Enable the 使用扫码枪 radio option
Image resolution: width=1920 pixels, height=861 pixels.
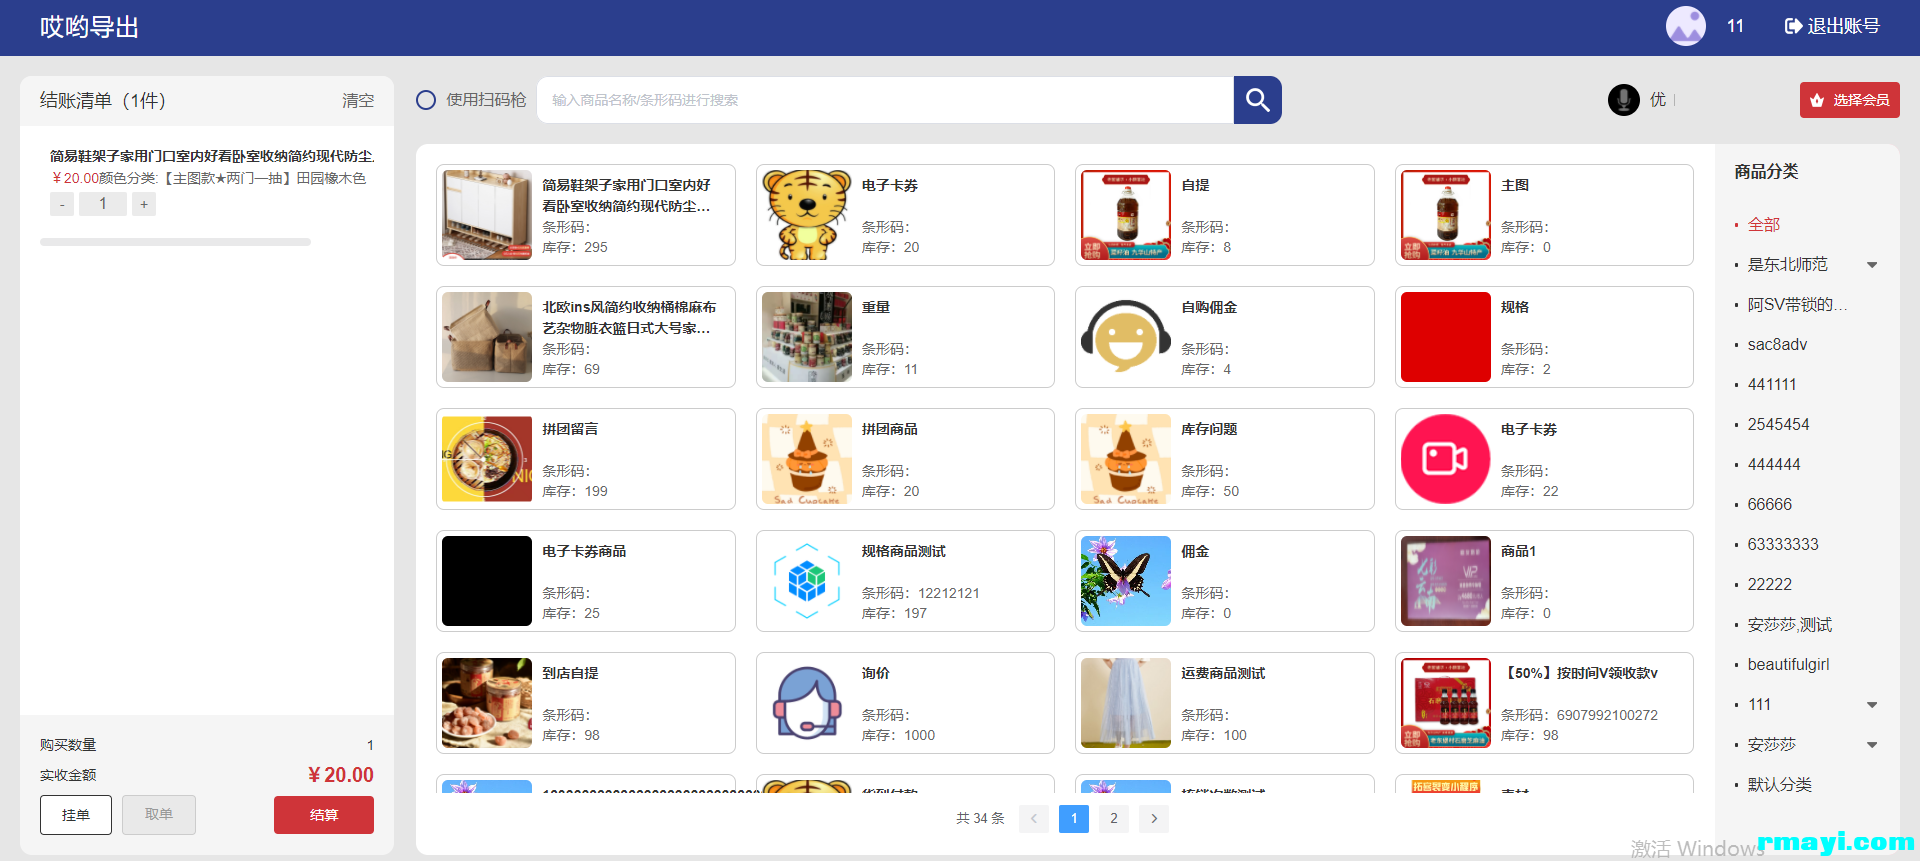coord(426,100)
